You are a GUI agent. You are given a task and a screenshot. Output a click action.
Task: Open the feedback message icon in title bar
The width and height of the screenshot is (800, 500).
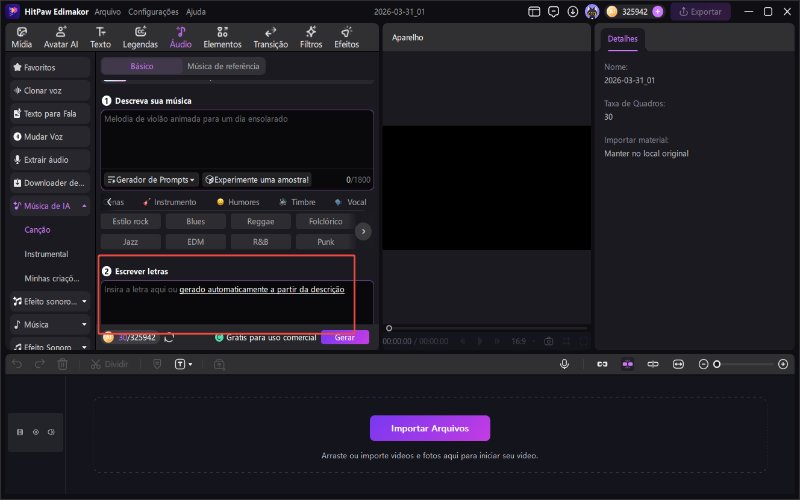(553, 12)
